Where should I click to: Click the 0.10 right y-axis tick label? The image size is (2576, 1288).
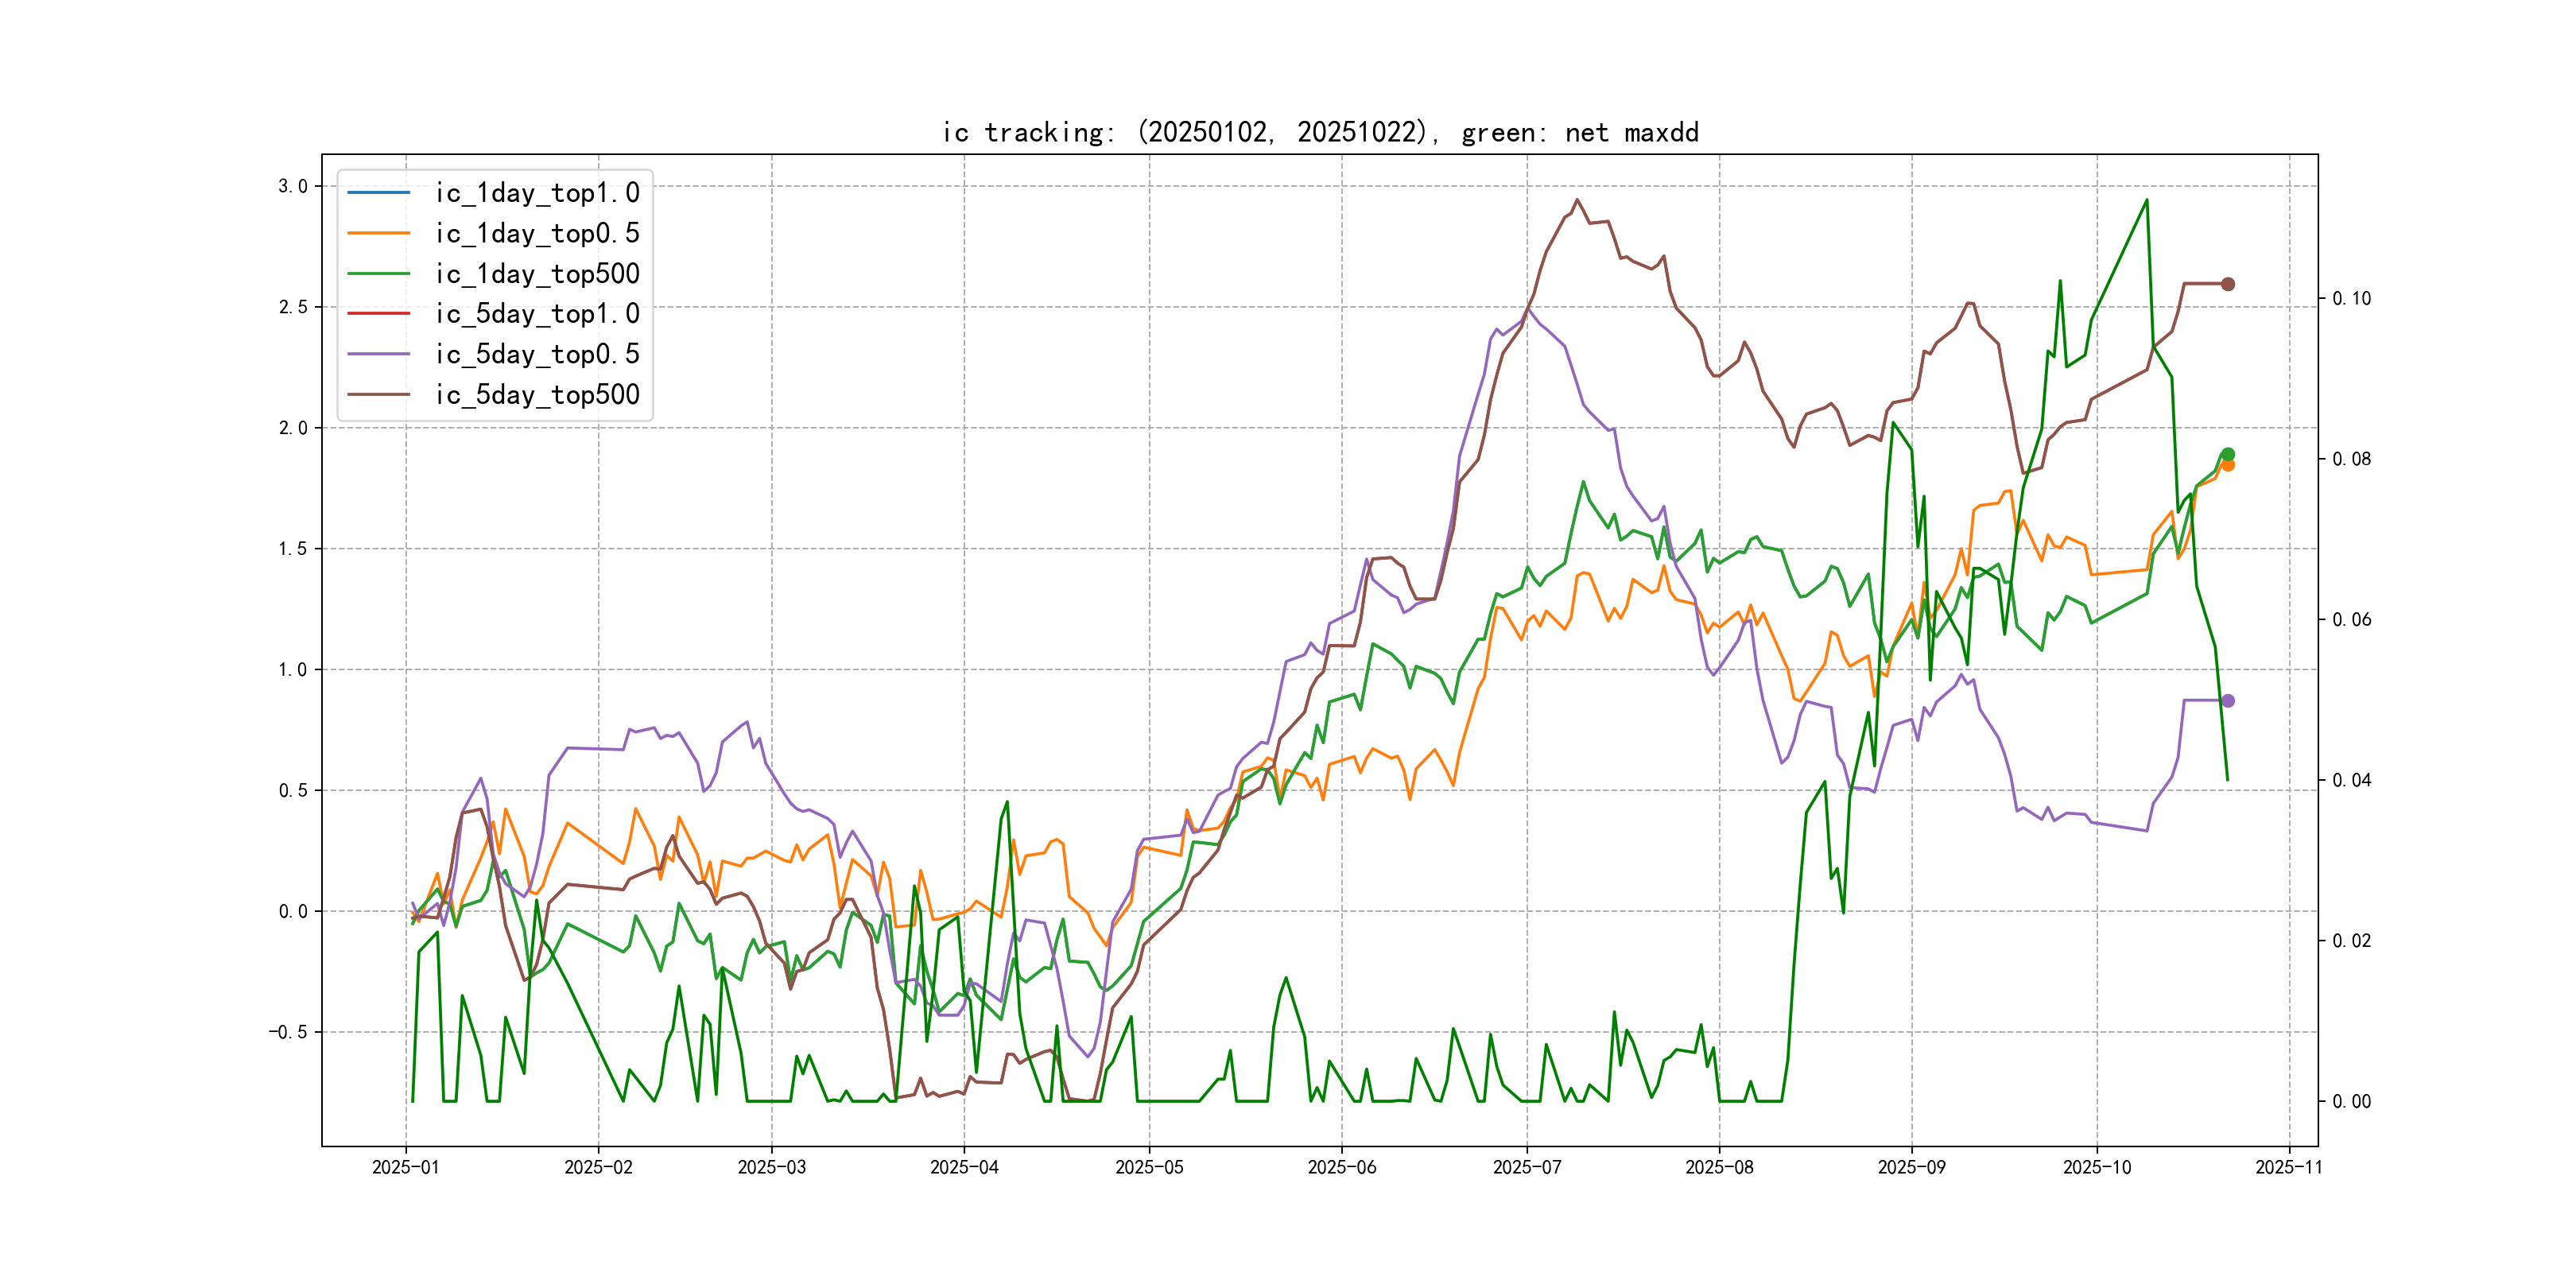pos(2351,298)
